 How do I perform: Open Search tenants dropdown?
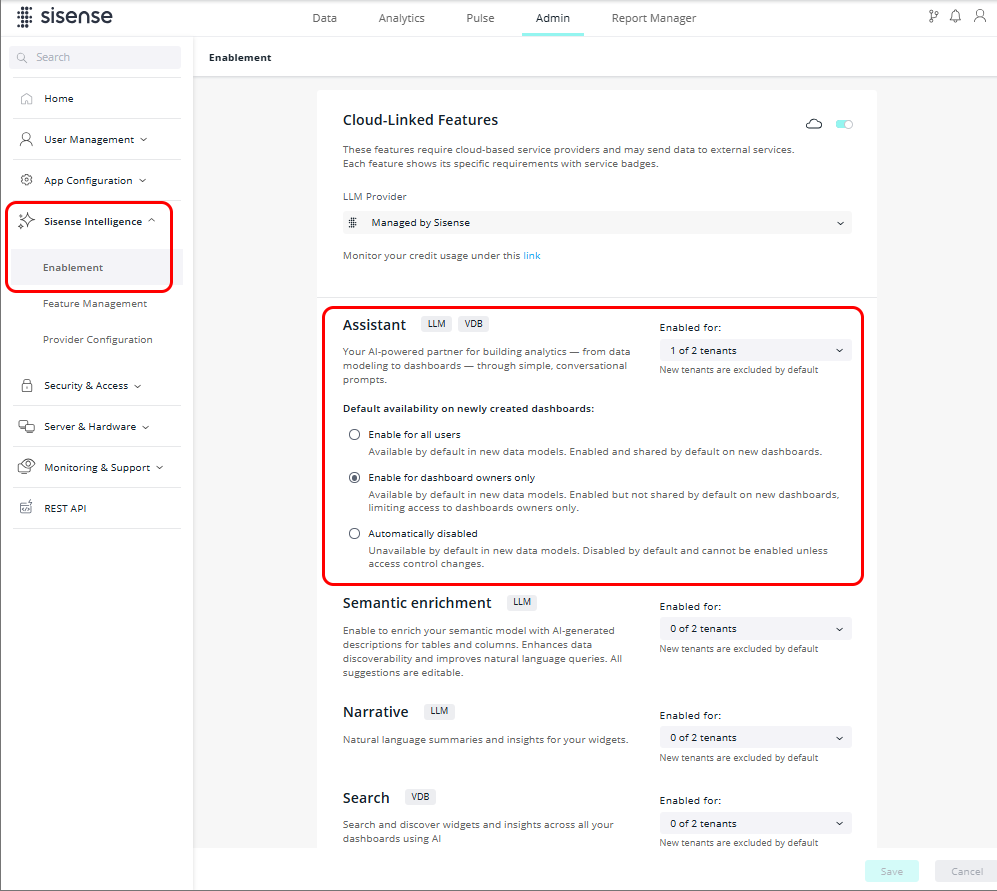point(755,824)
